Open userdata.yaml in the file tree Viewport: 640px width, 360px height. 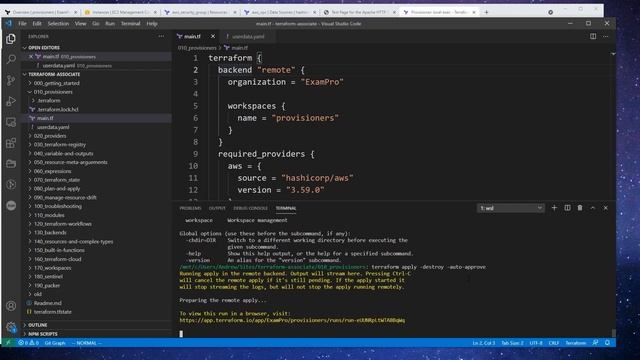tap(53, 127)
